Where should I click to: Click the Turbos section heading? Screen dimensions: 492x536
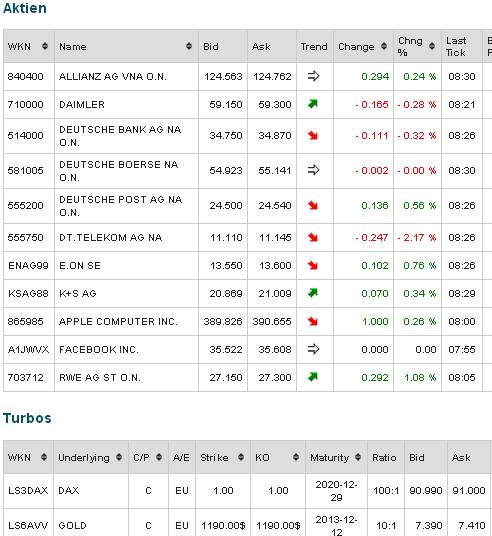tap(27, 418)
